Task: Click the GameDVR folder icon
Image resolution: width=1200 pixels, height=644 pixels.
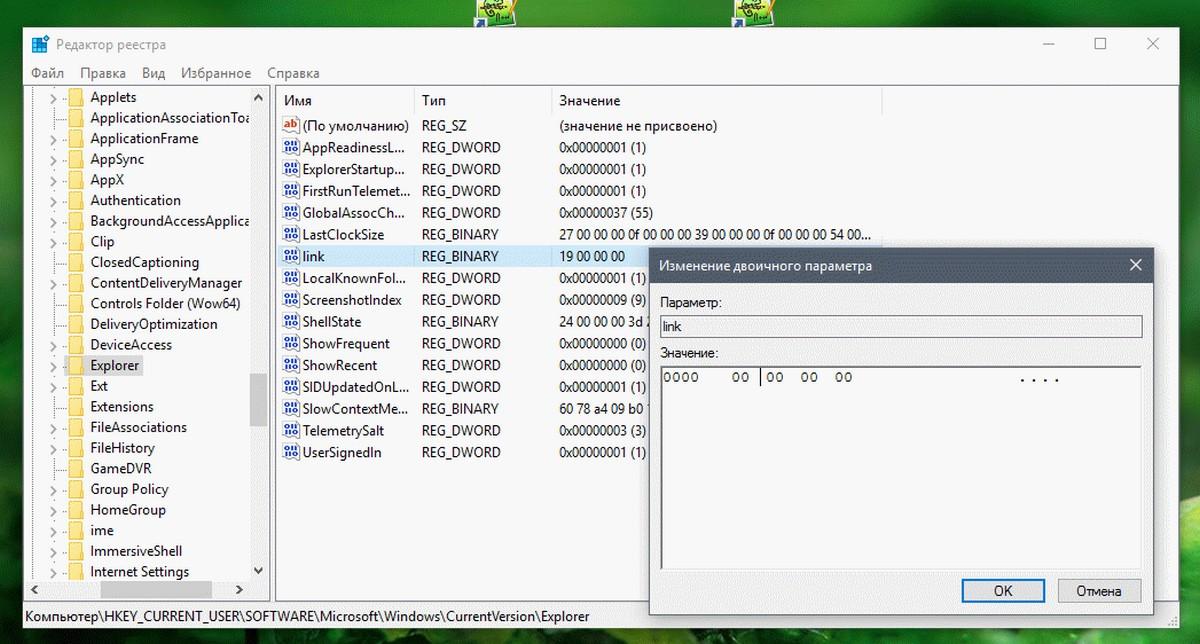Action: click(74, 468)
